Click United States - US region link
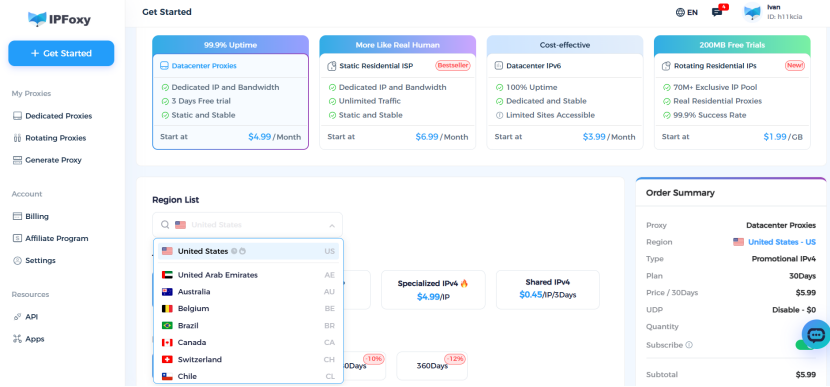 click(781, 242)
